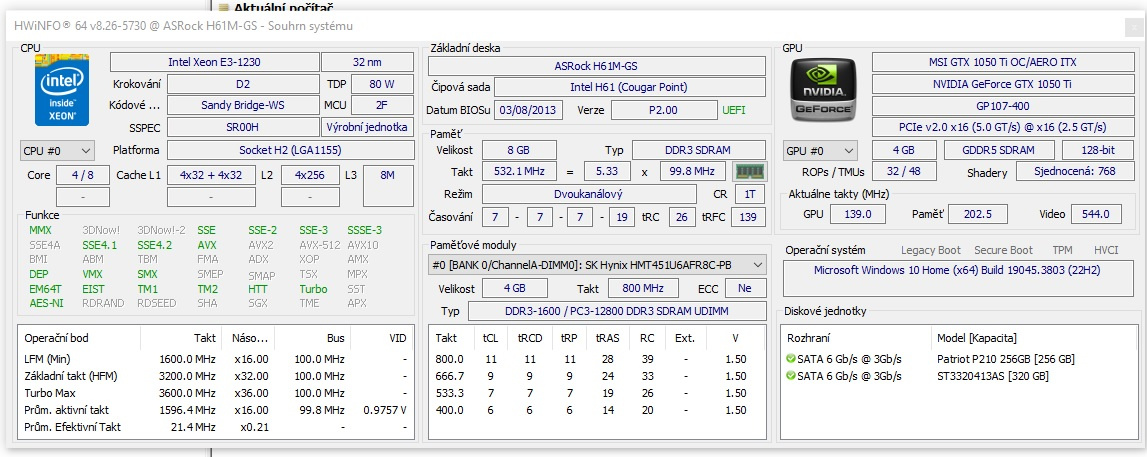Image resolution: width=1147 pixels, height=457 pixels.
Task: Click the tRFC value 139
Action: click(x=748, y=217)
